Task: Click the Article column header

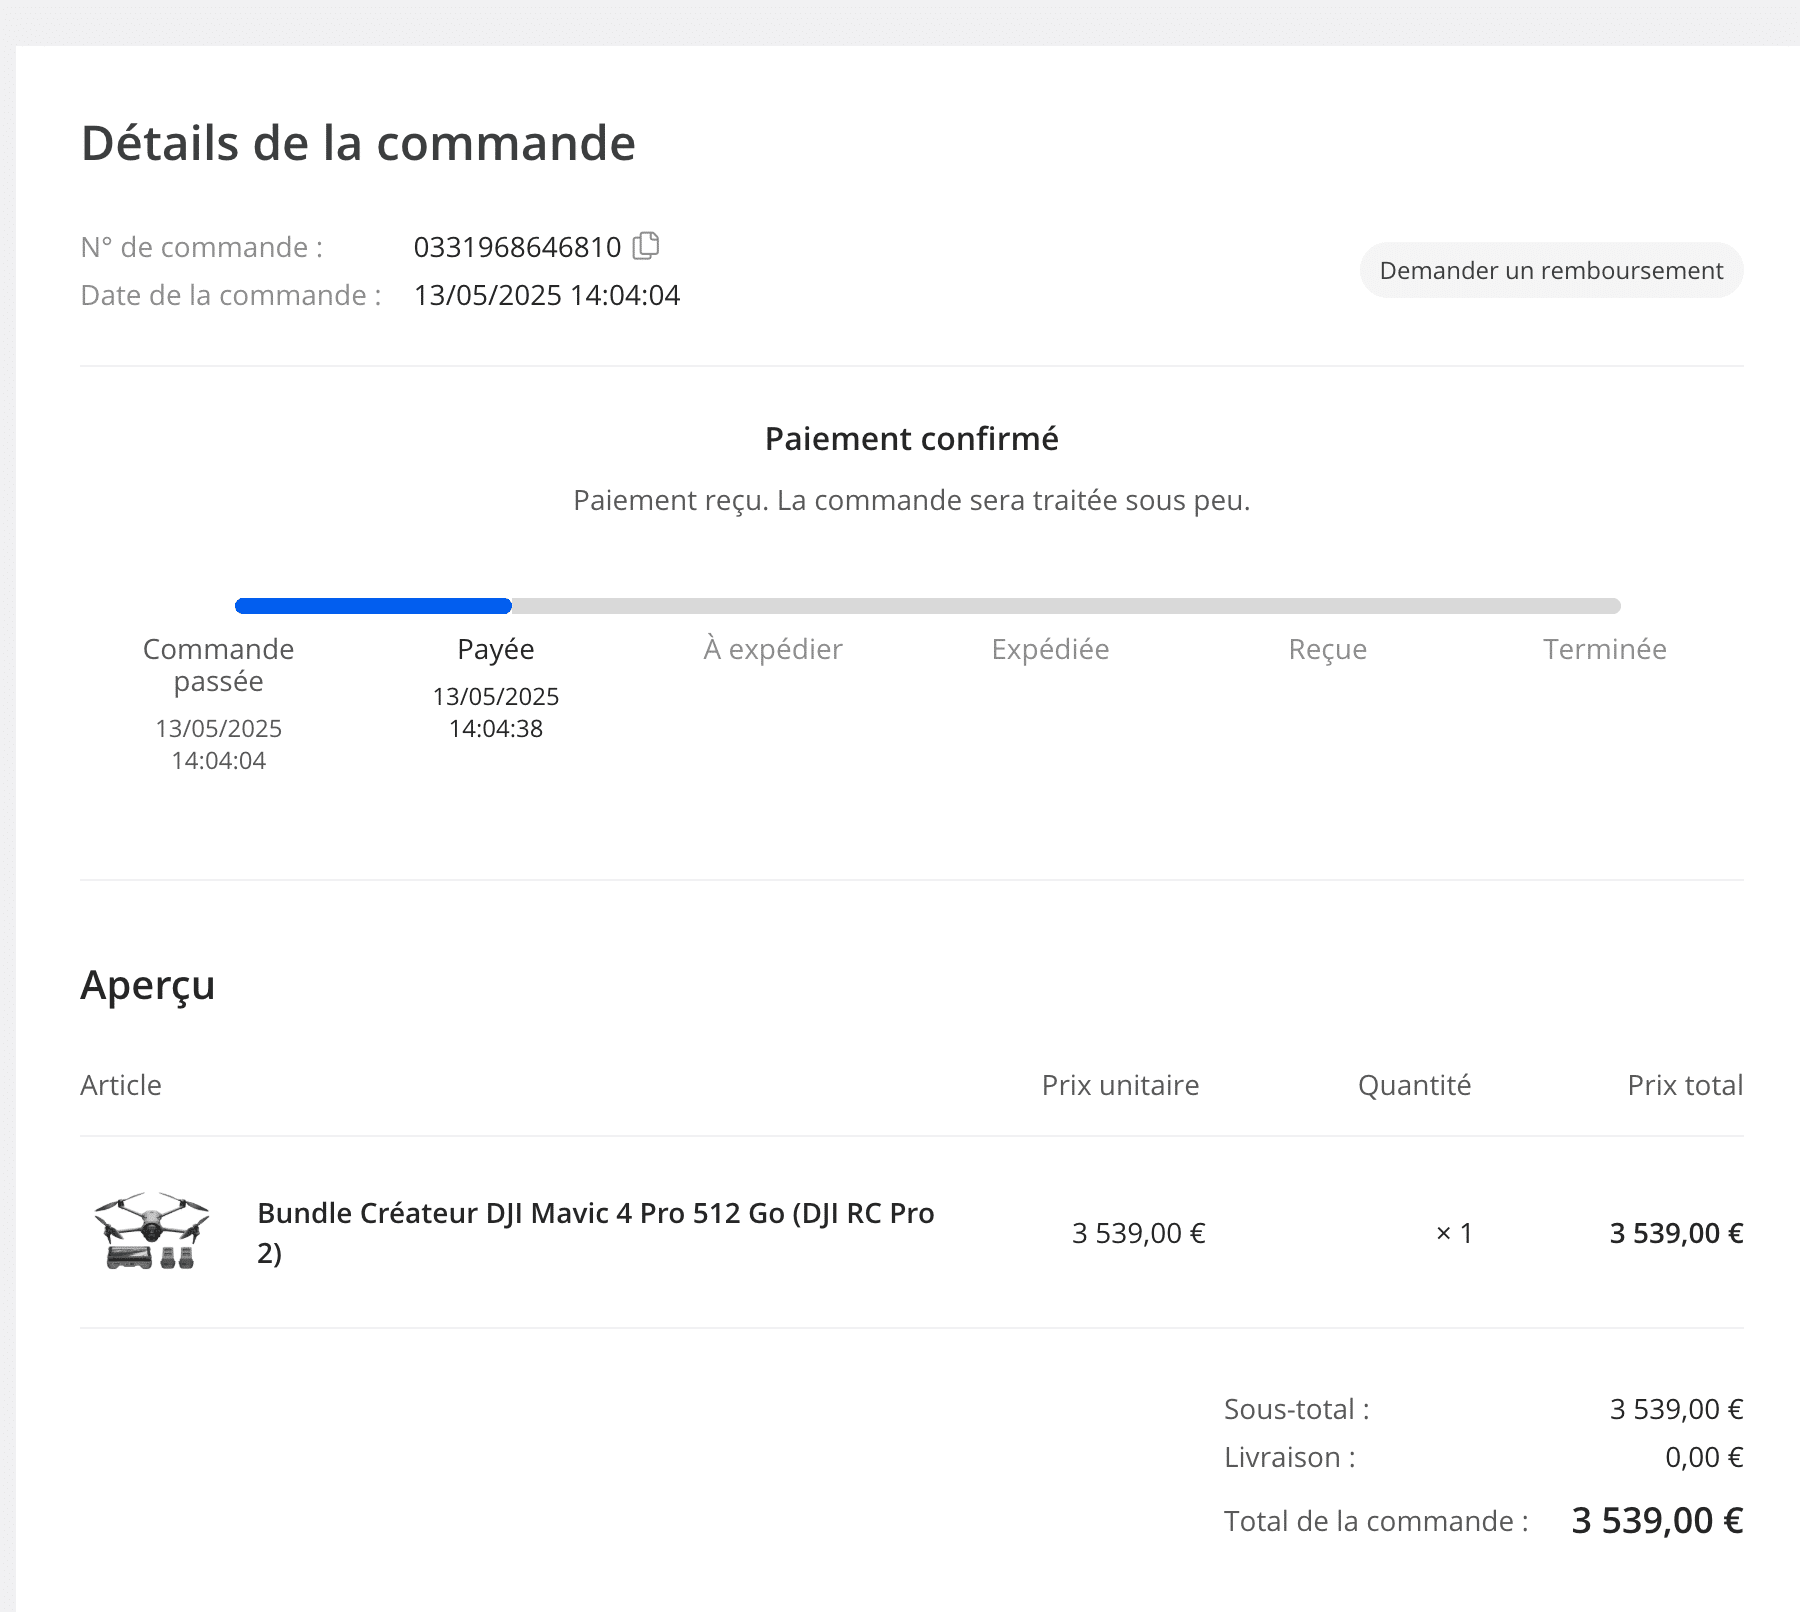Action: [x=121, y=1085]
